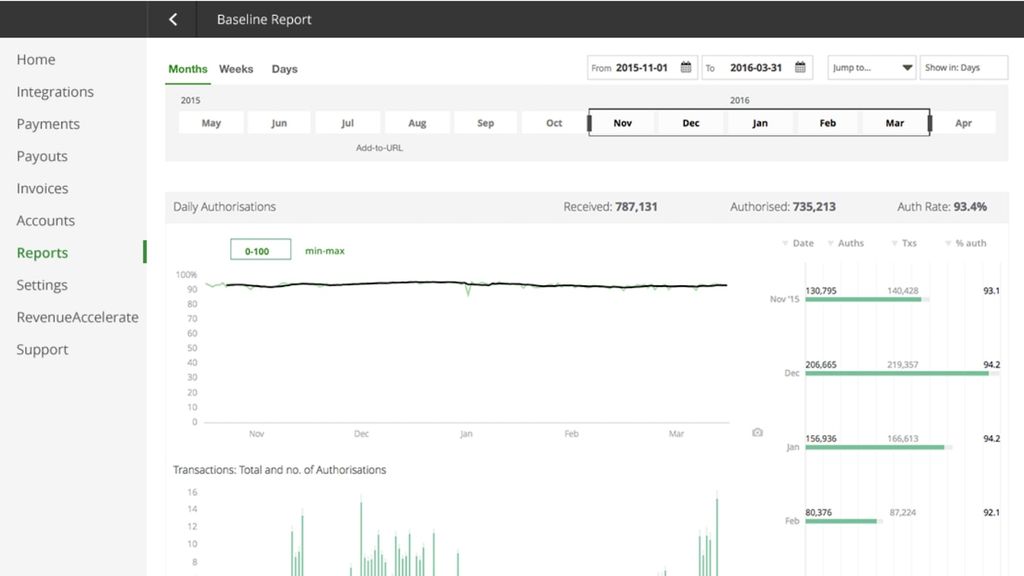
Task: Open RevenueAccelerate in the sidebar
Action: pos(77,317)
